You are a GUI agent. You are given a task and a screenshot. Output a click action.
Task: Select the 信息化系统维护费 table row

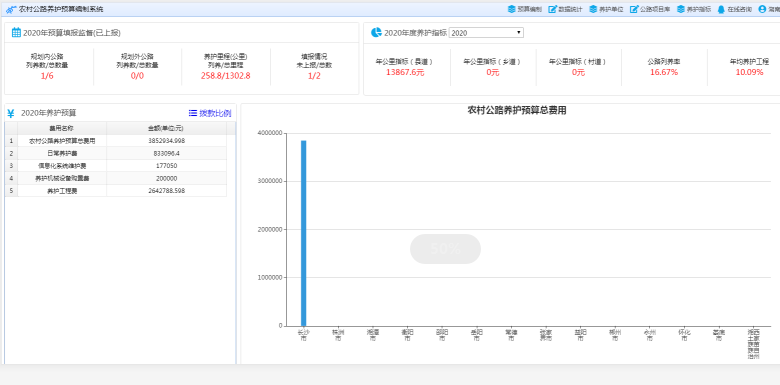coord(115,166)
